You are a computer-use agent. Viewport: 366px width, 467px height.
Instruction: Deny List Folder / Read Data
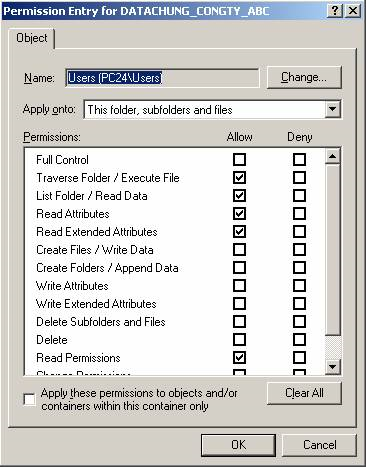click(x=299, y=196)
